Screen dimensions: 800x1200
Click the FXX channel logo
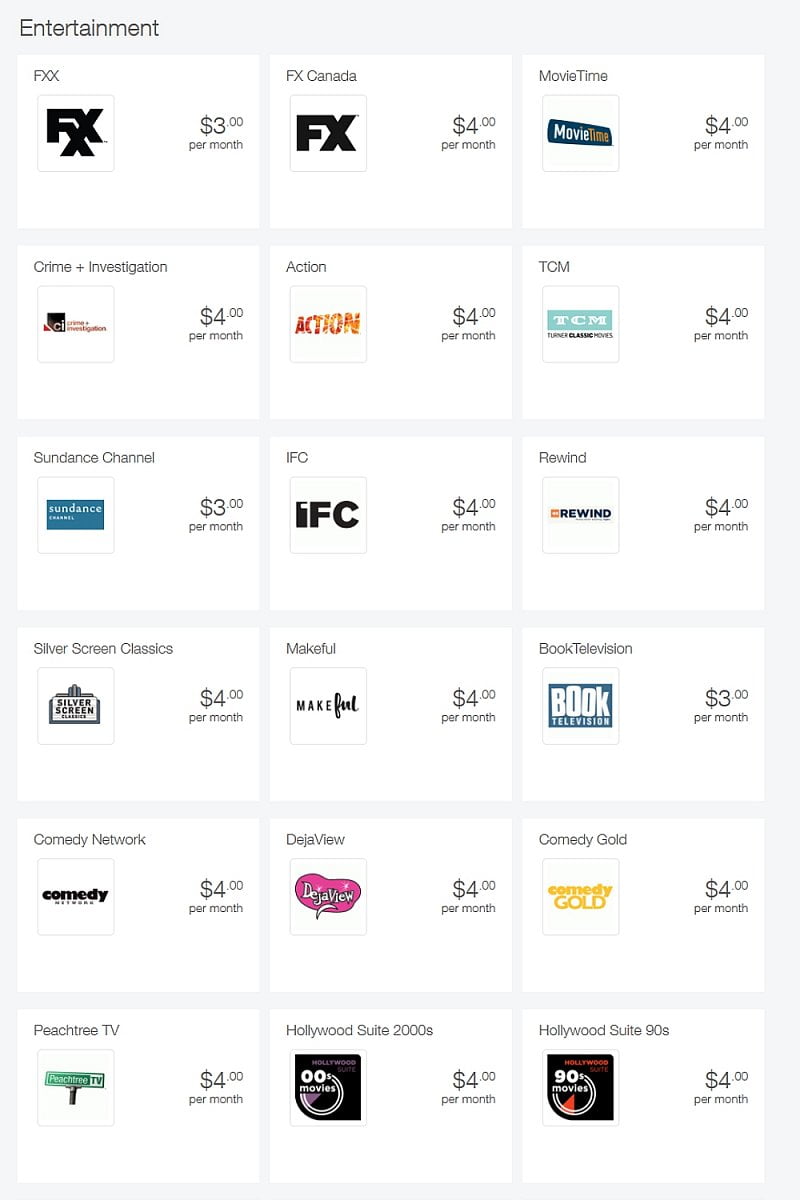coord(76,133)
